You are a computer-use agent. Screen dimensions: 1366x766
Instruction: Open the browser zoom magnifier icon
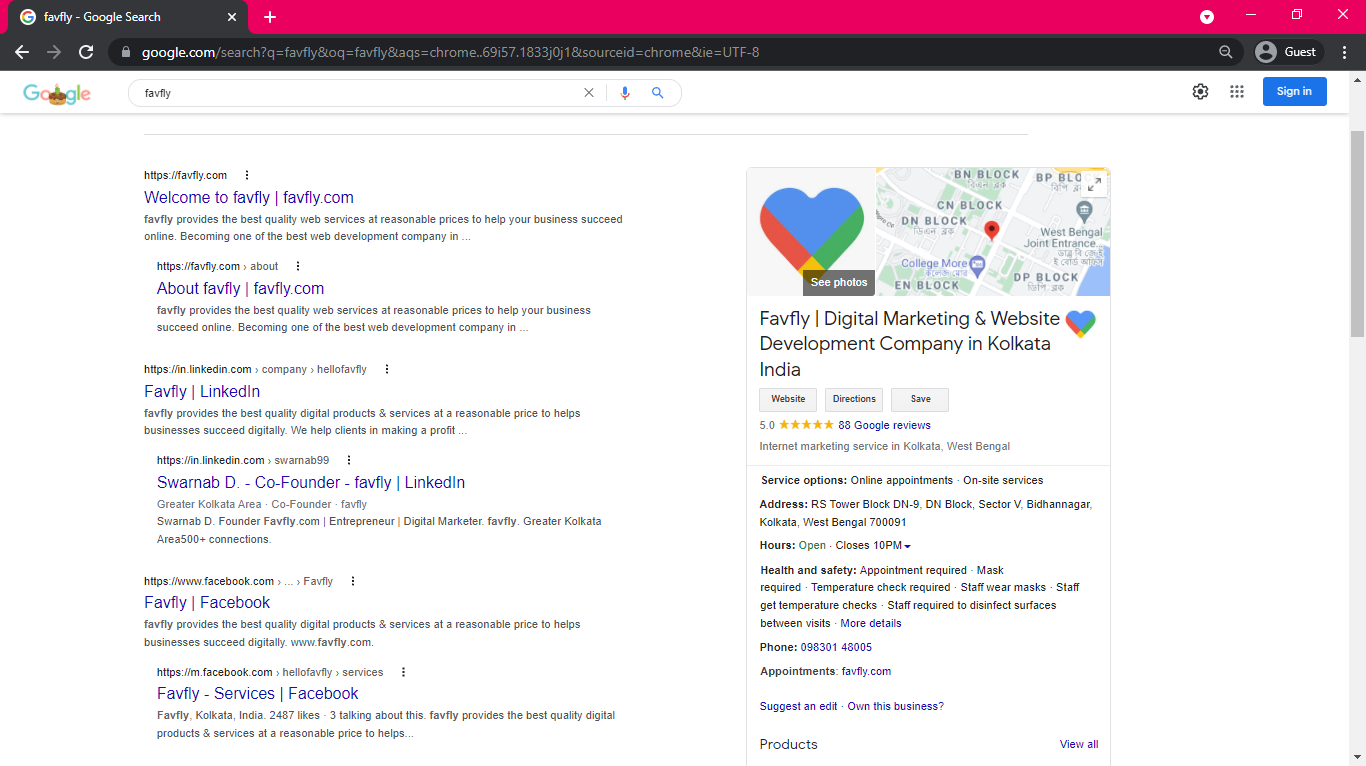(1225, 52)
